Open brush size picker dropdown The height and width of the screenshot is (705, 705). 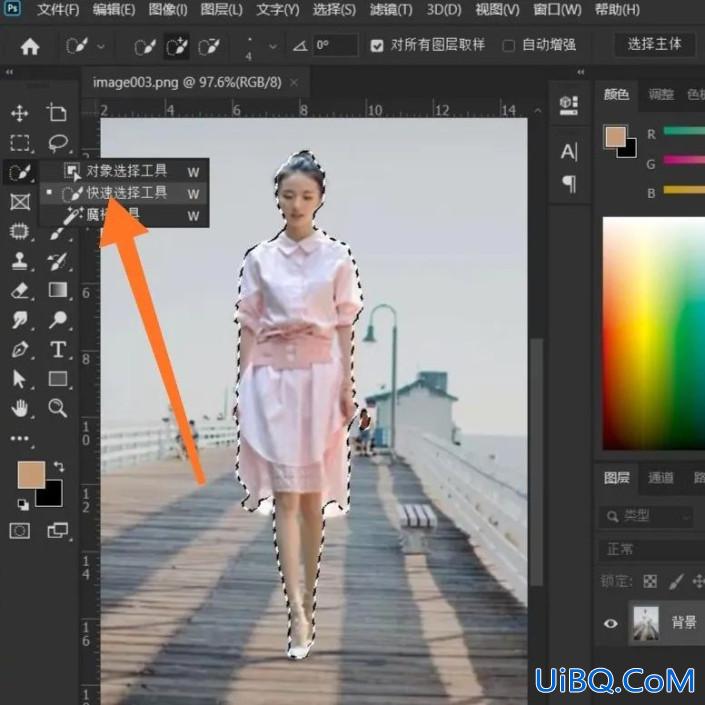click(272, 46)
